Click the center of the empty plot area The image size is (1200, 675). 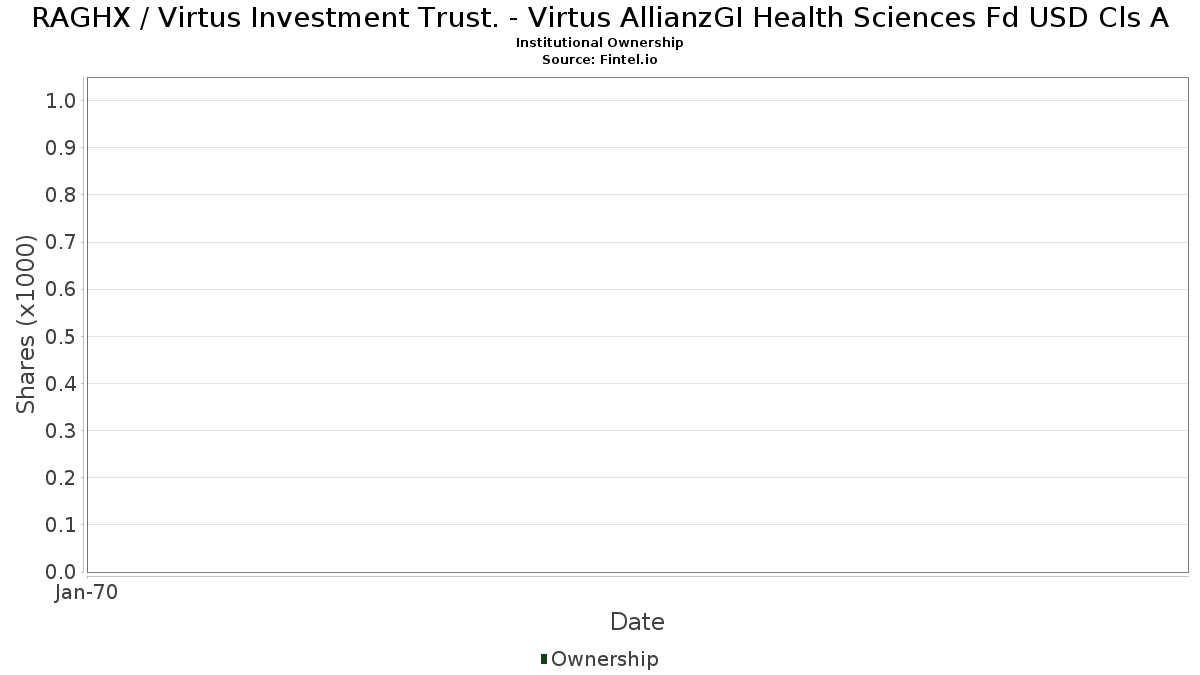click(x=637, y=325)
